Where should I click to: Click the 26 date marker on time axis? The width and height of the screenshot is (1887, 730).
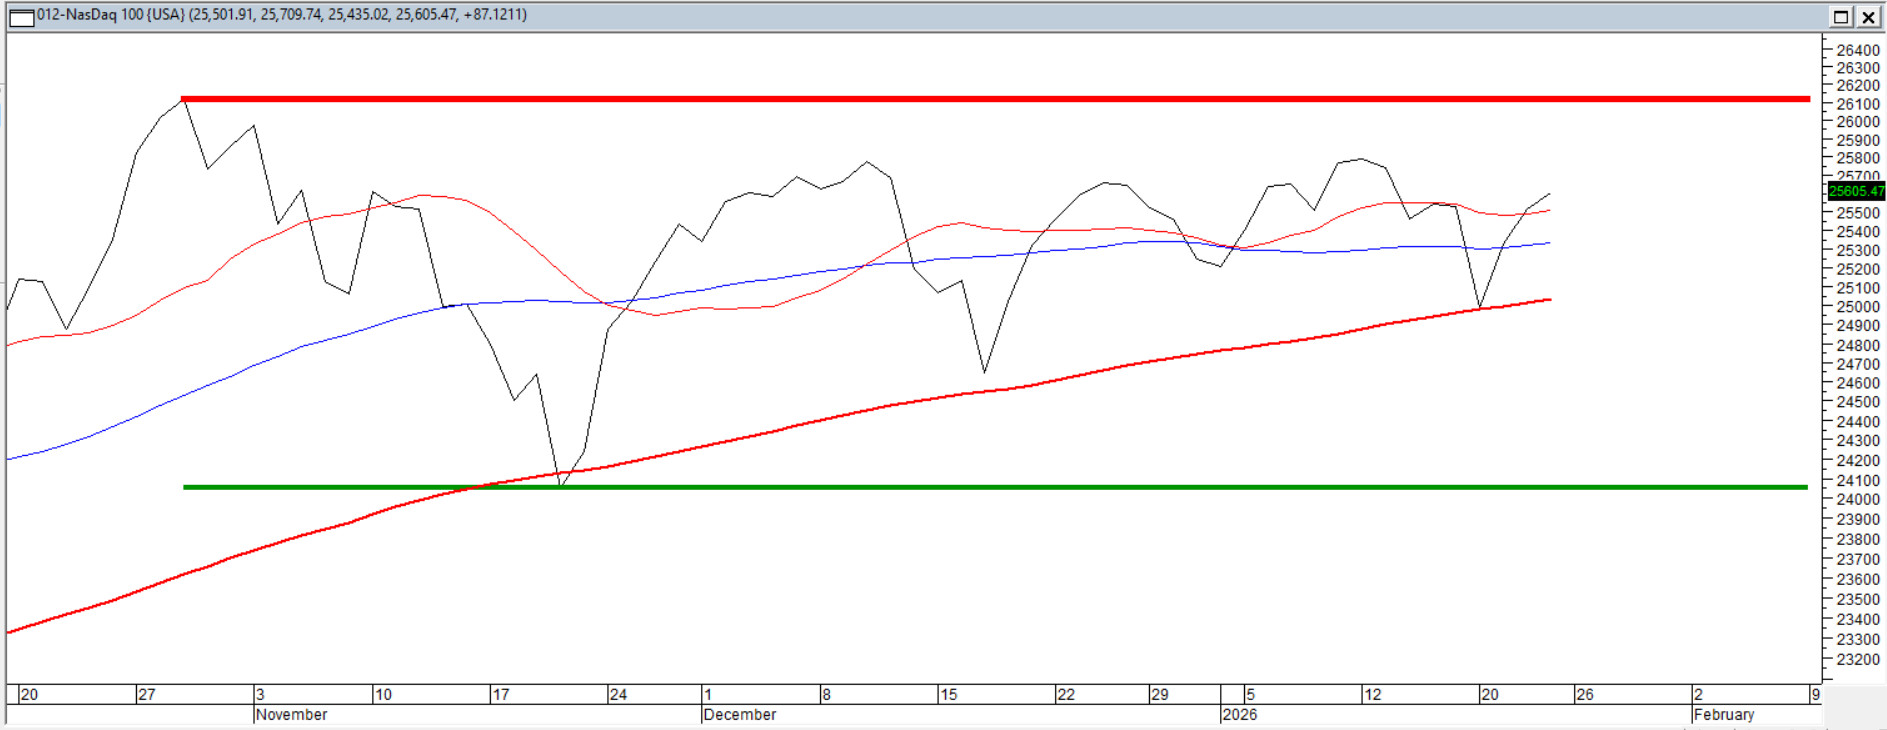pyautogui.click(x=1584, y=695)
